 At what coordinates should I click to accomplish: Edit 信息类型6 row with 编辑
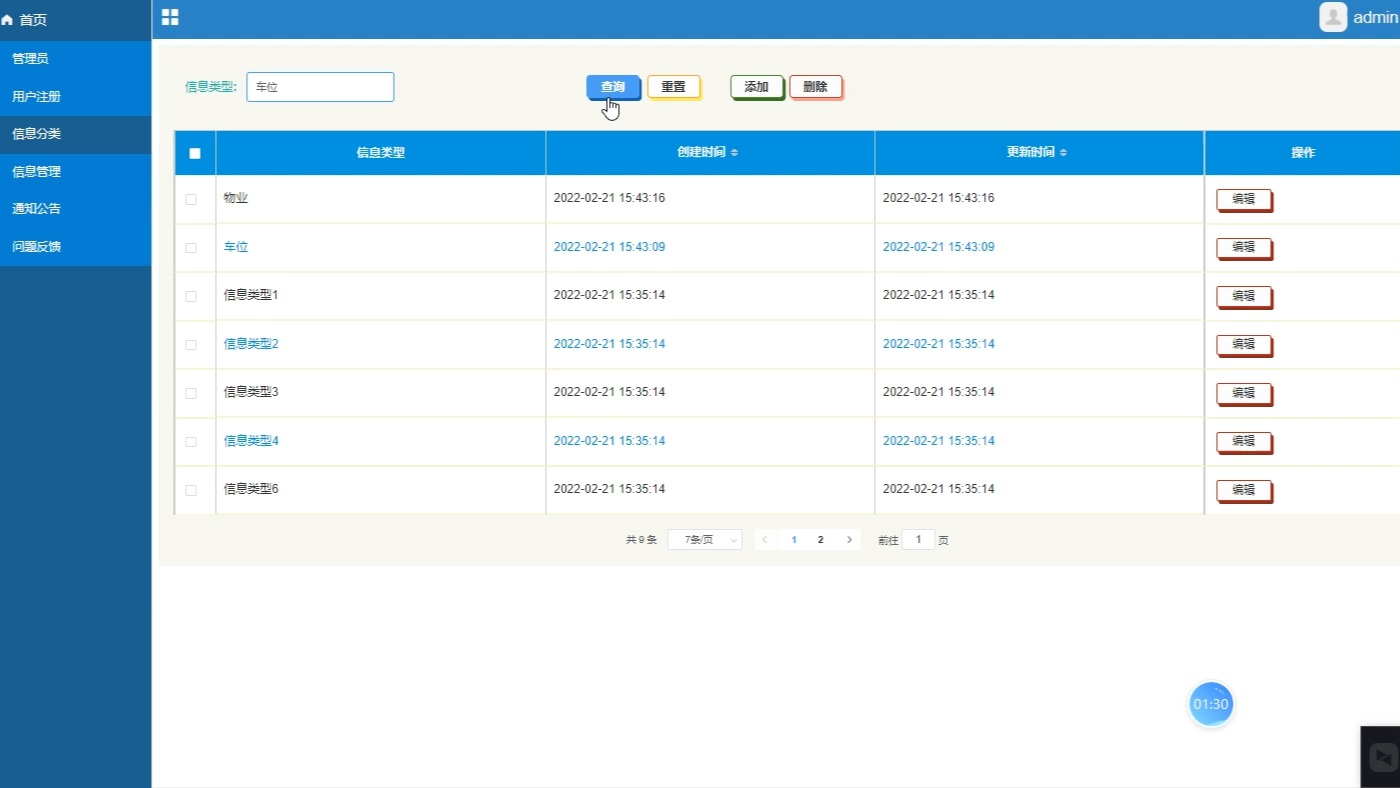[1244, 491]
